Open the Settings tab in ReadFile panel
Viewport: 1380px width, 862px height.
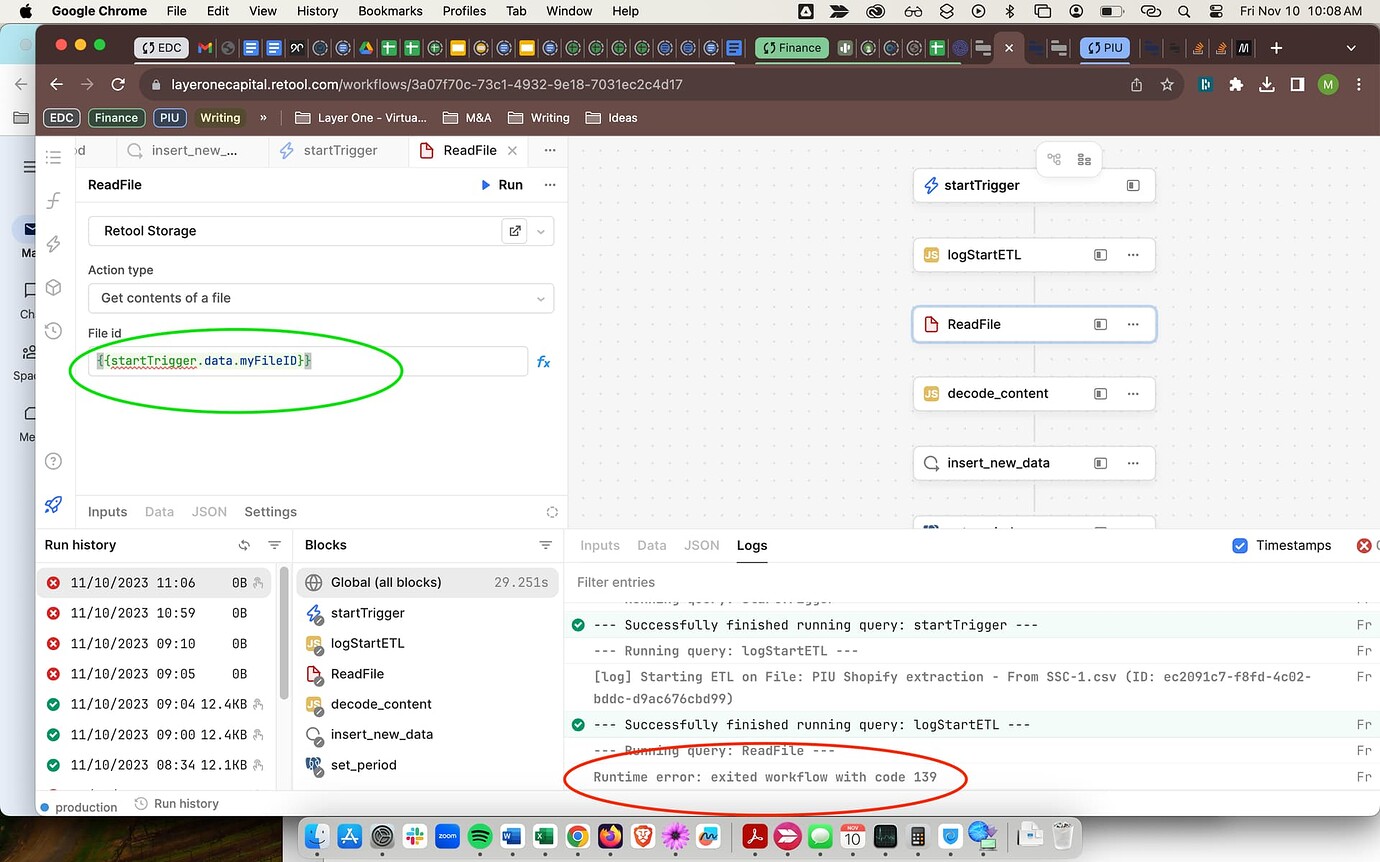coord(270,511)
